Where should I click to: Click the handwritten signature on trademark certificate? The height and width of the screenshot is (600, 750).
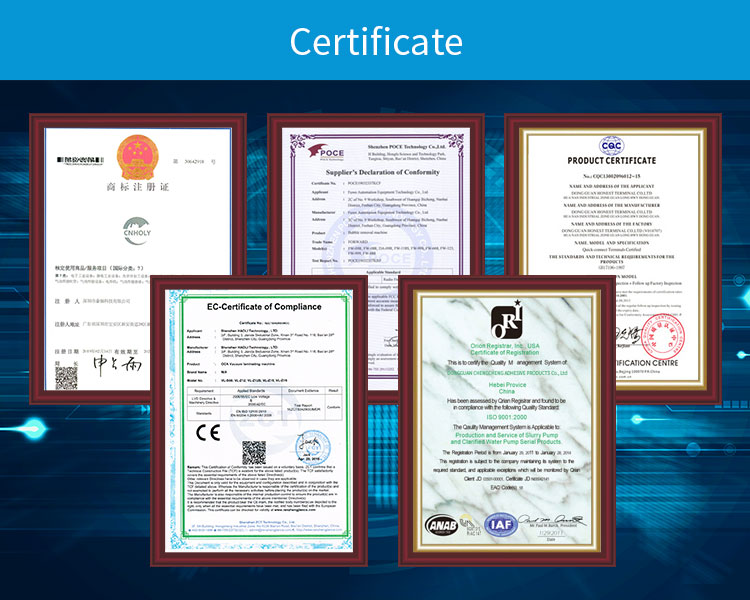[118, 365]
